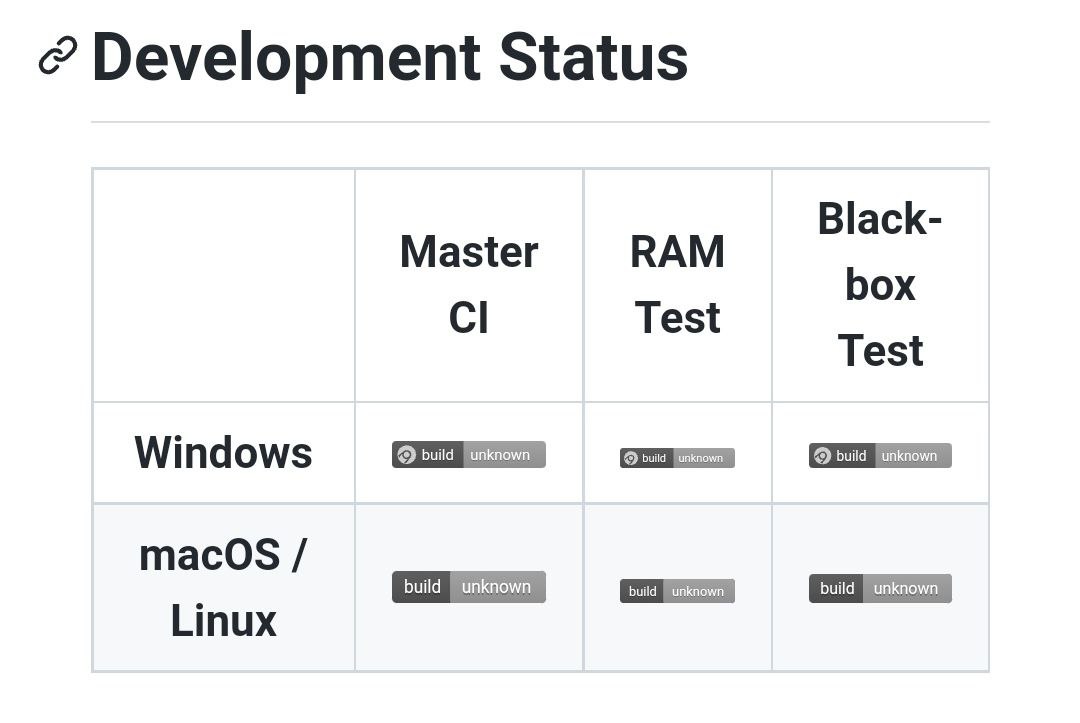The height and width of the screenshot is (723, 1080).
Task: Select the Development Status heading text
Action: (x=390, y=58)
